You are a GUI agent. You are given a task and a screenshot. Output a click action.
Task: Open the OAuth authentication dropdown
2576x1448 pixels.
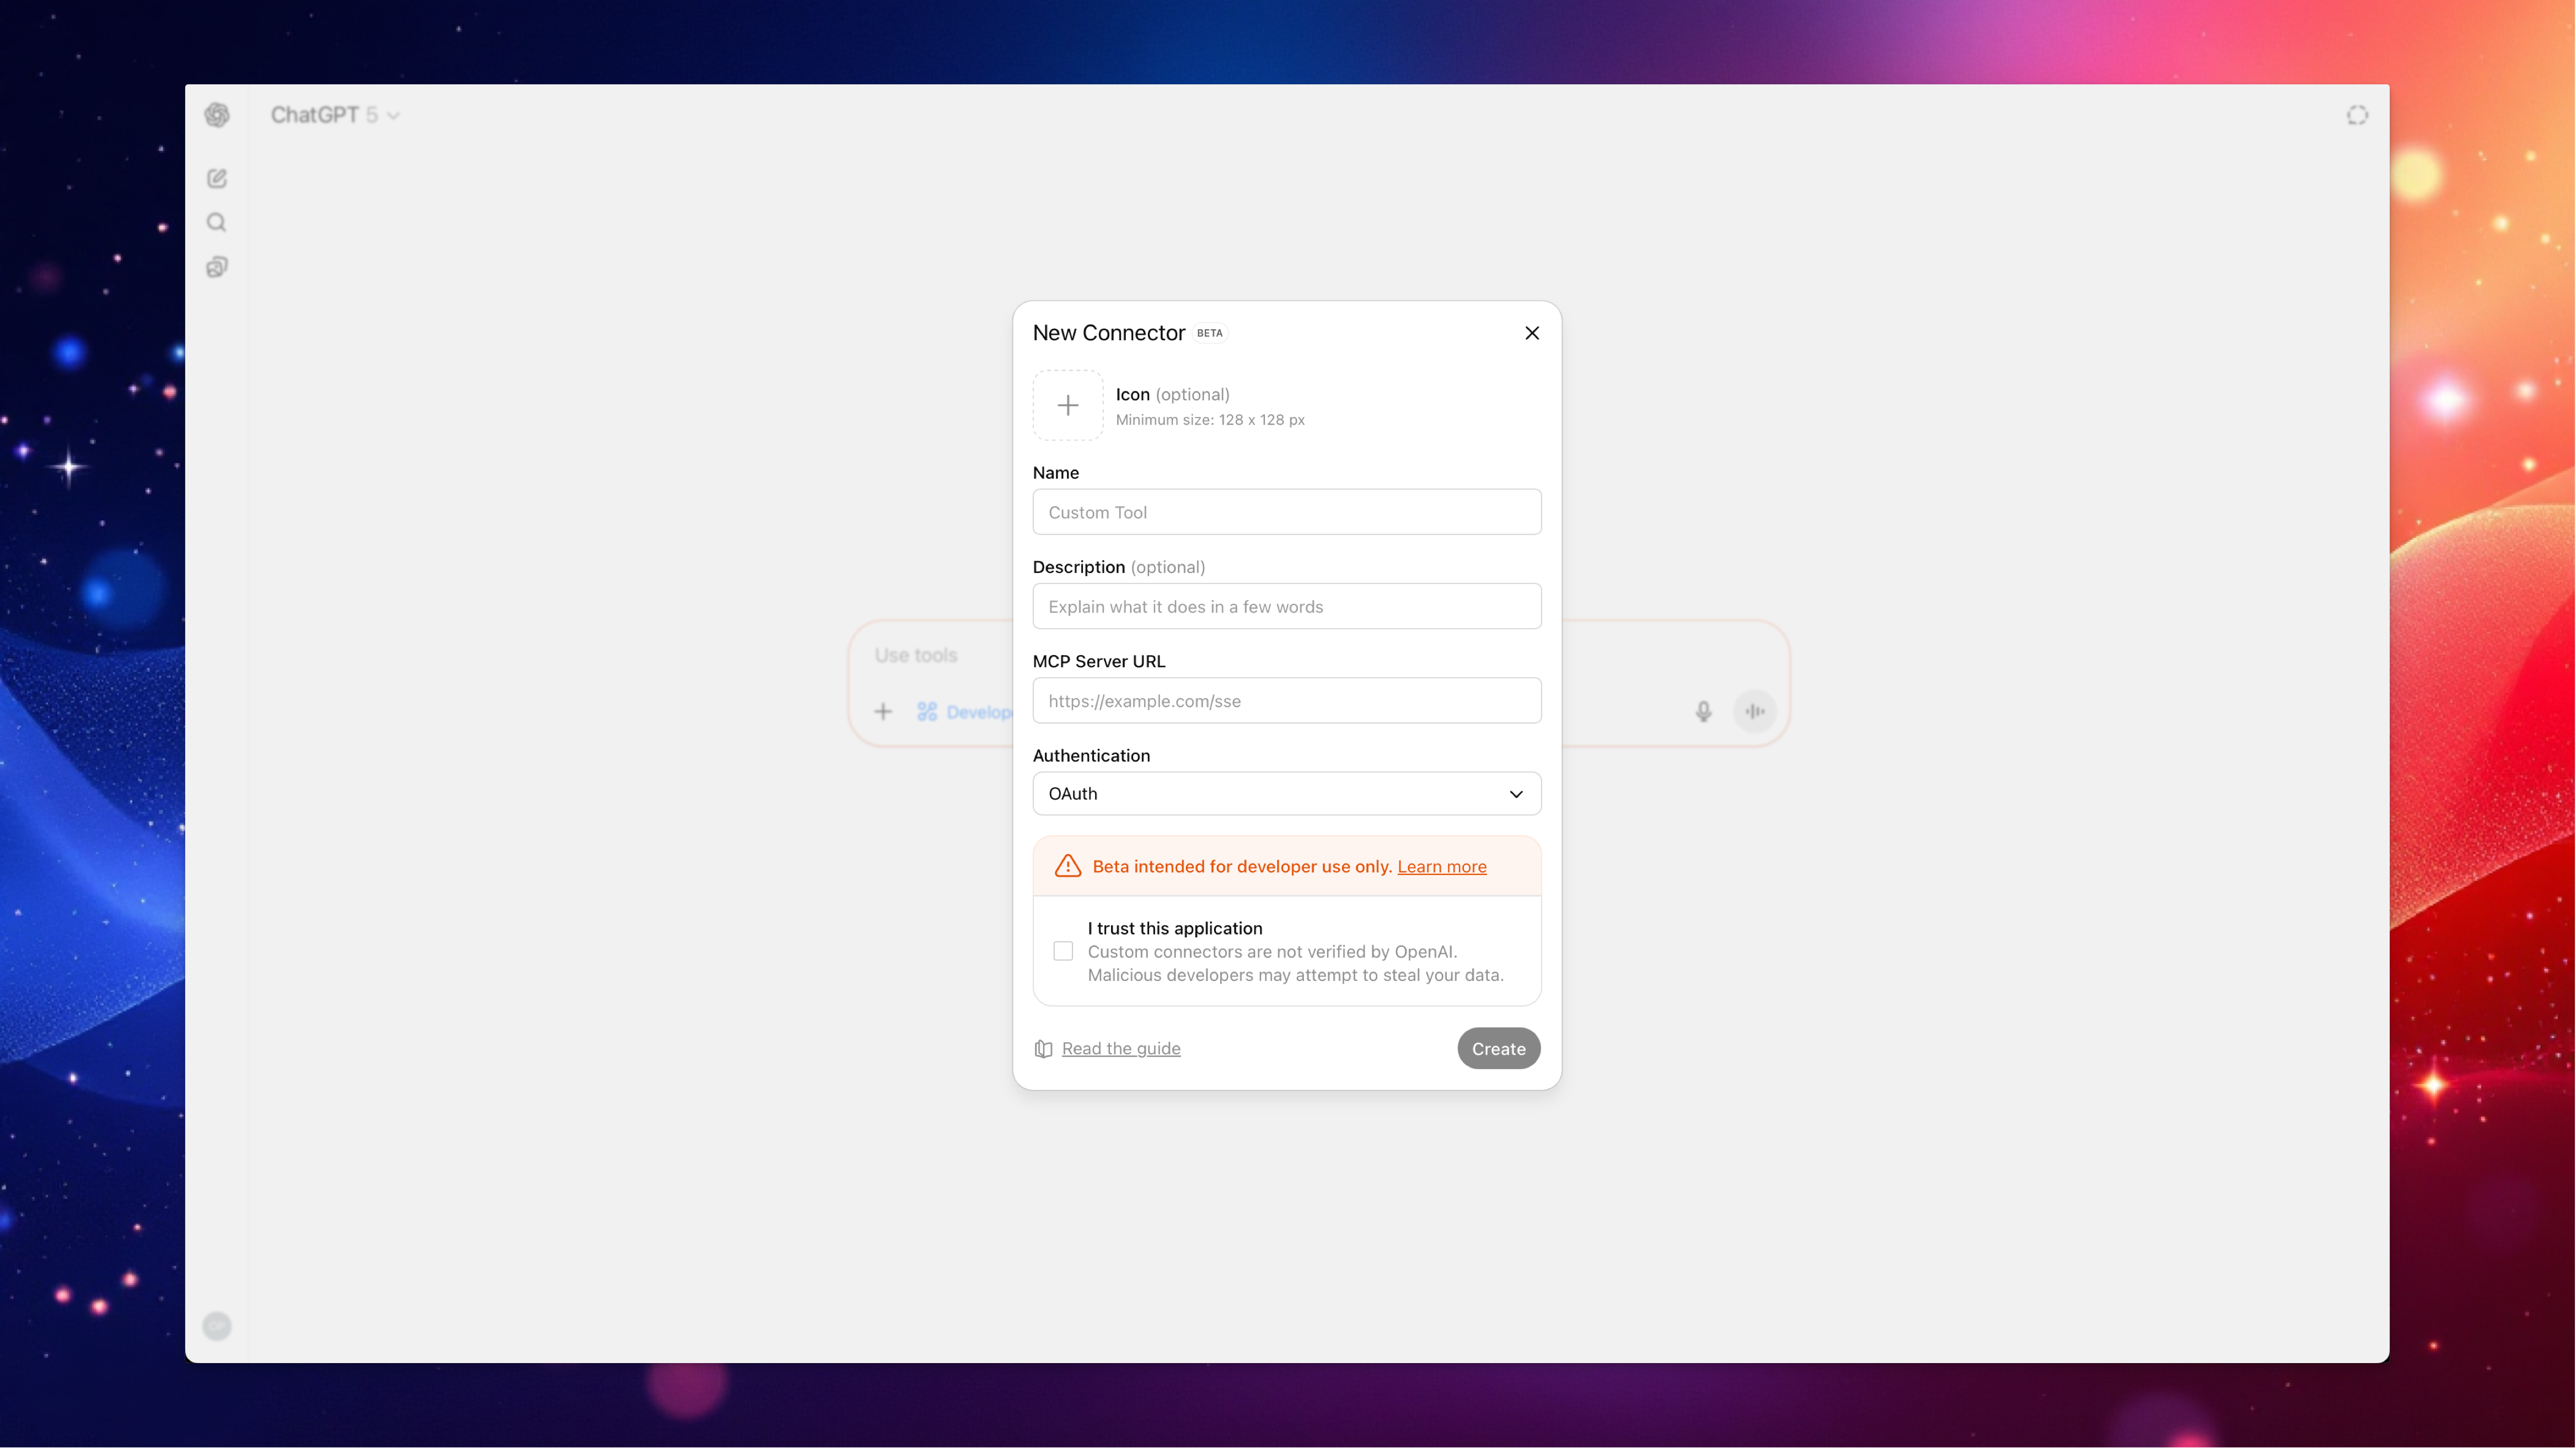point(1287,794)
